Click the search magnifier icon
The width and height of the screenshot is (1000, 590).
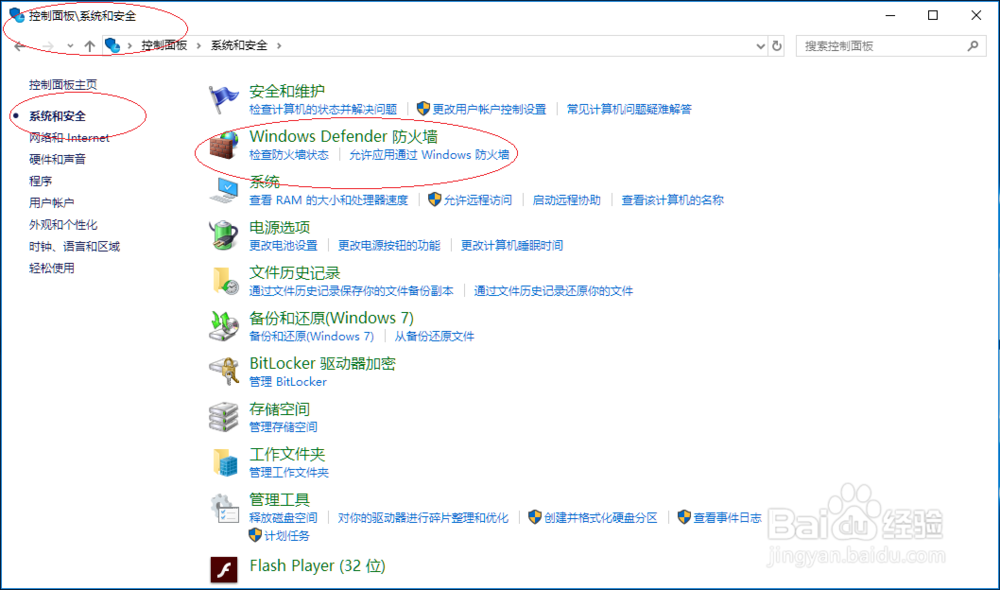pyautogui.click(x=973, y=46)
